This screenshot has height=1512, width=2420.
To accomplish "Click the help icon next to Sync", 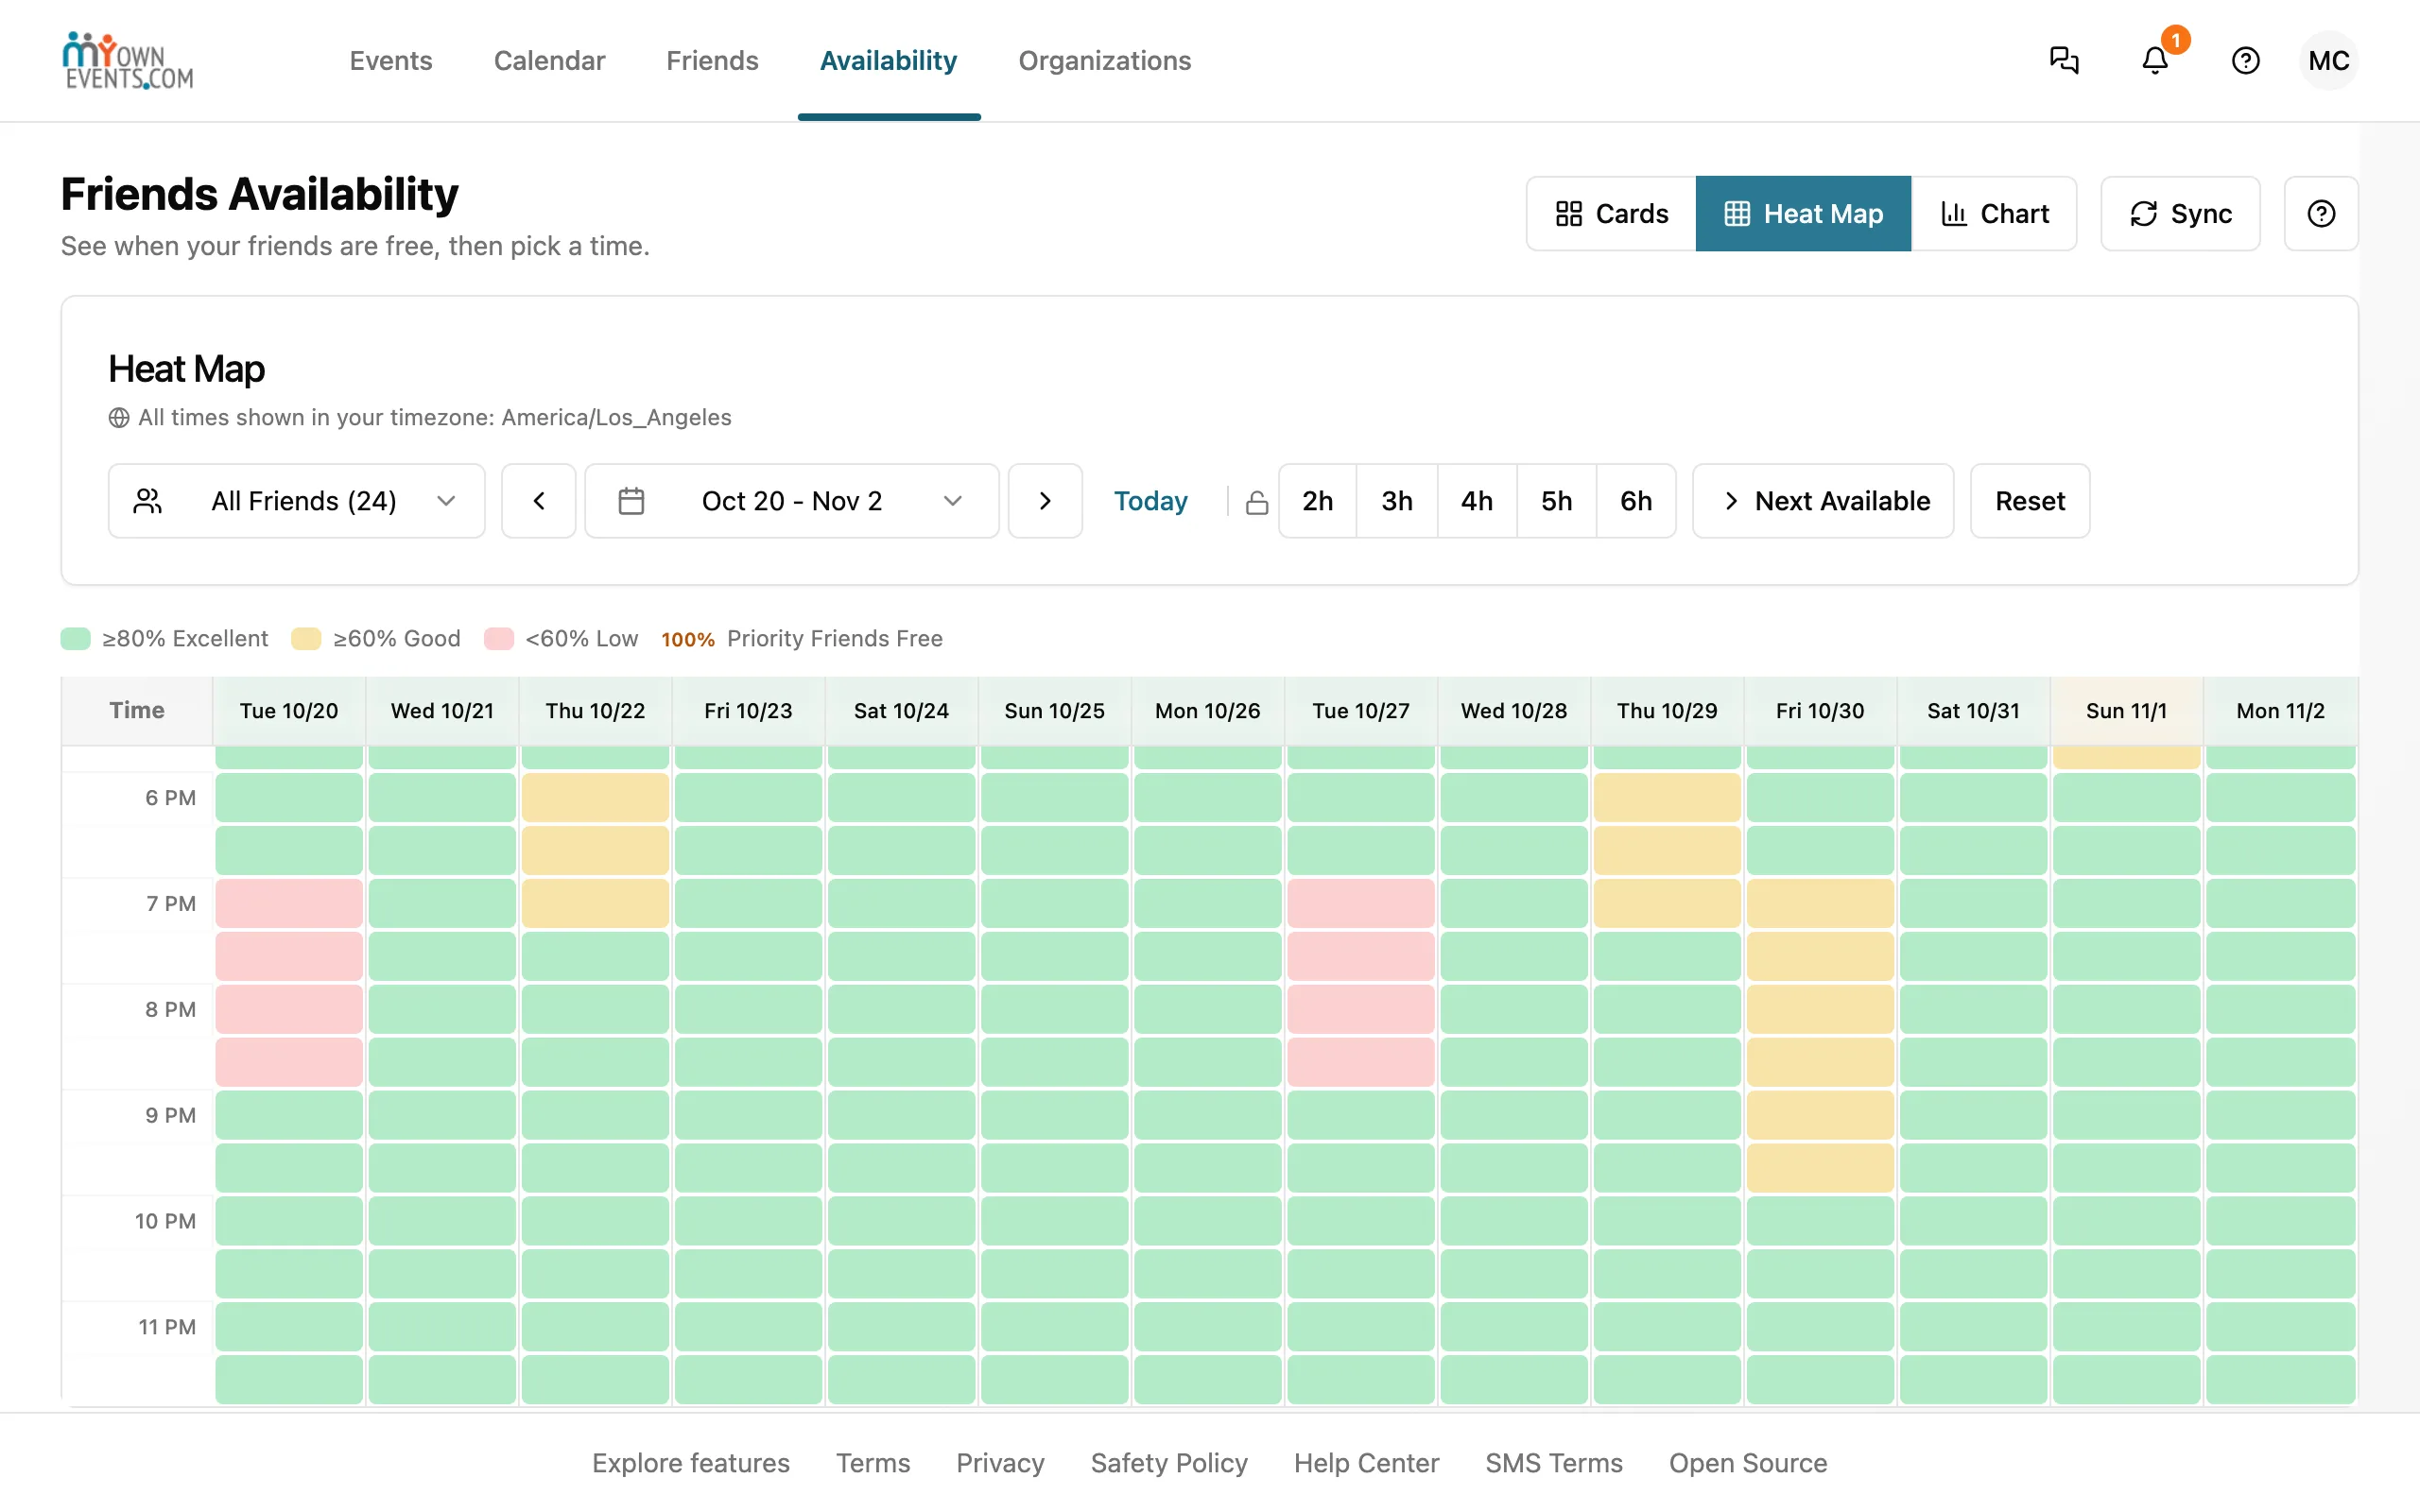I will (x=2321, y=214).
